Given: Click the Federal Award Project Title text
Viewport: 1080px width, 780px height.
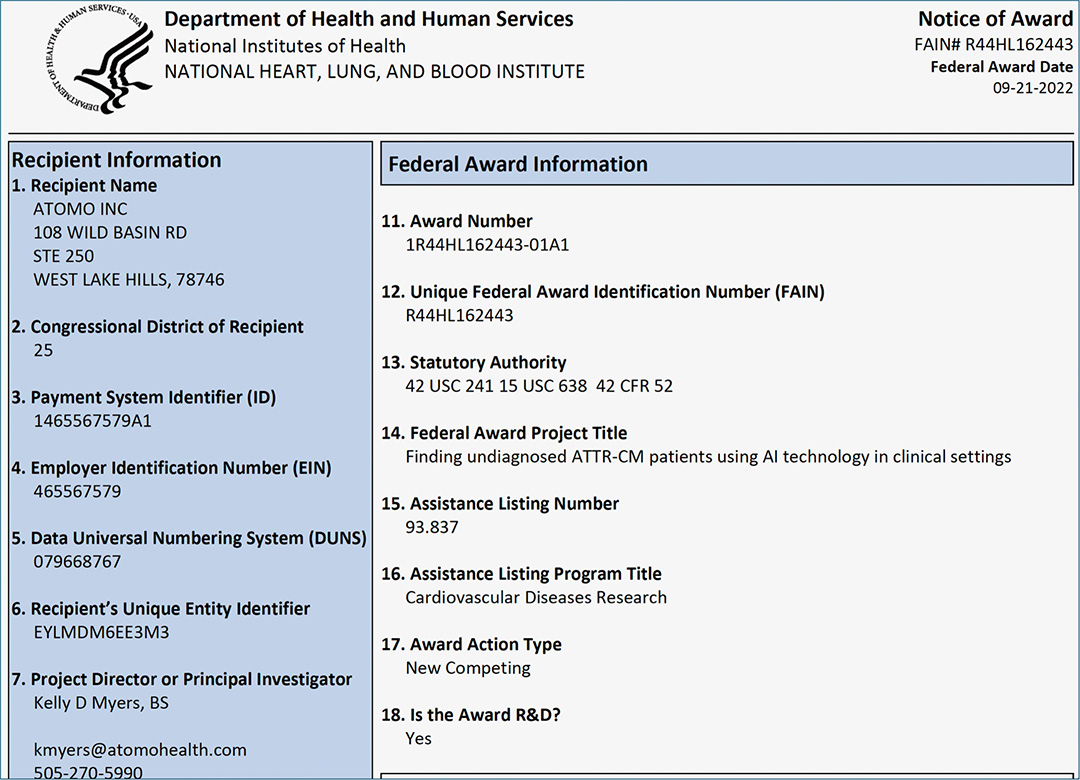Looking at the screenshot, I should pos(708,457).
